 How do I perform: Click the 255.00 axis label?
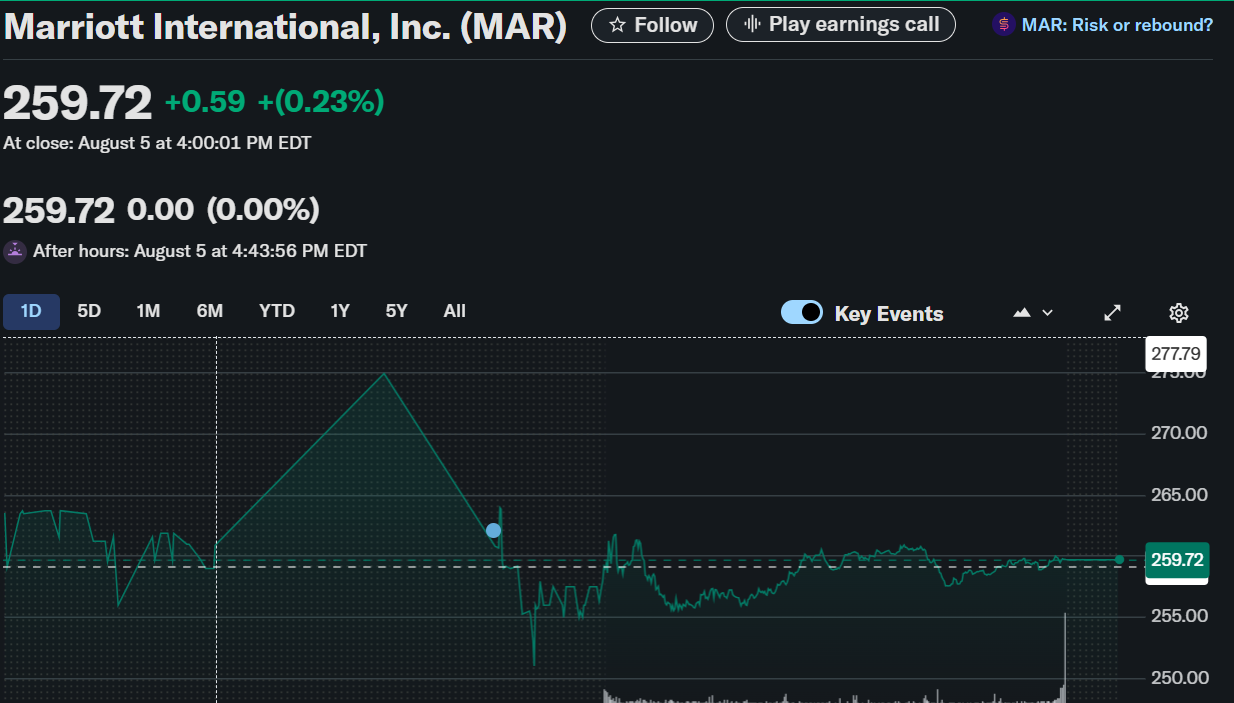click(1179, 616)
